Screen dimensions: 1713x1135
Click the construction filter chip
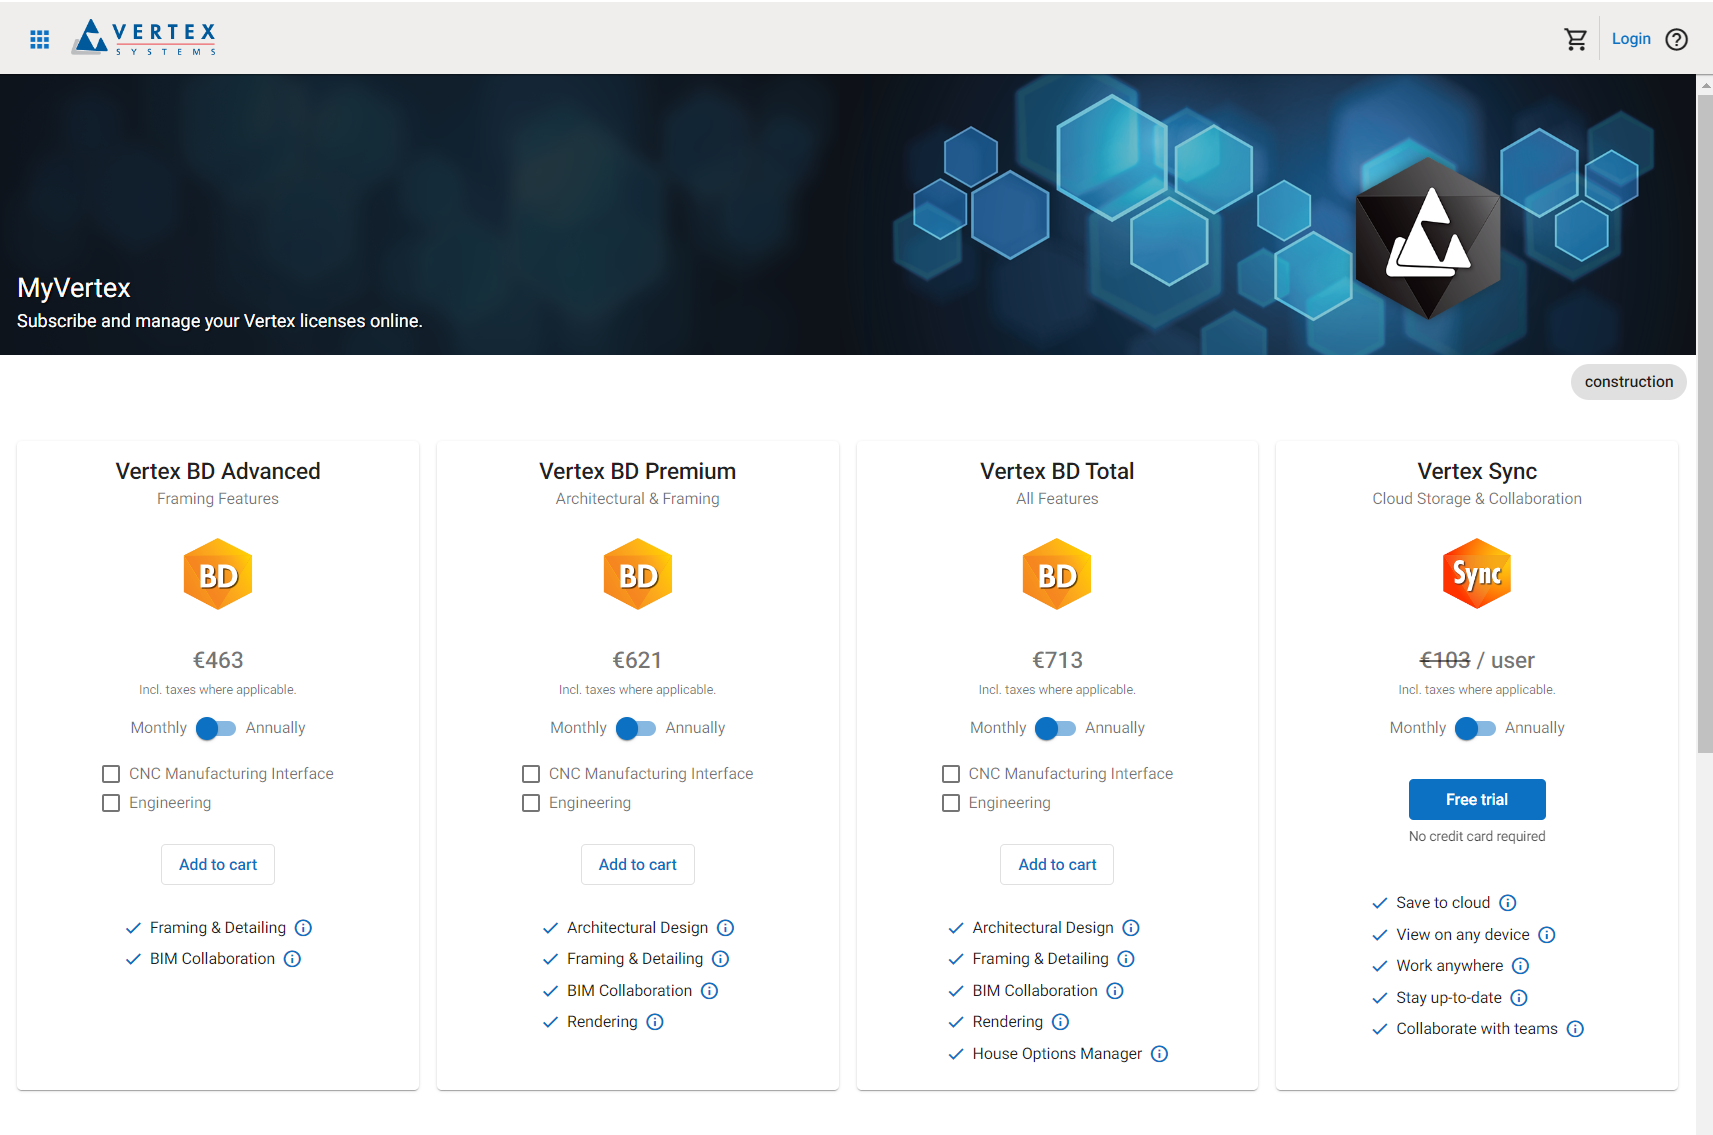click(1628, 382)
